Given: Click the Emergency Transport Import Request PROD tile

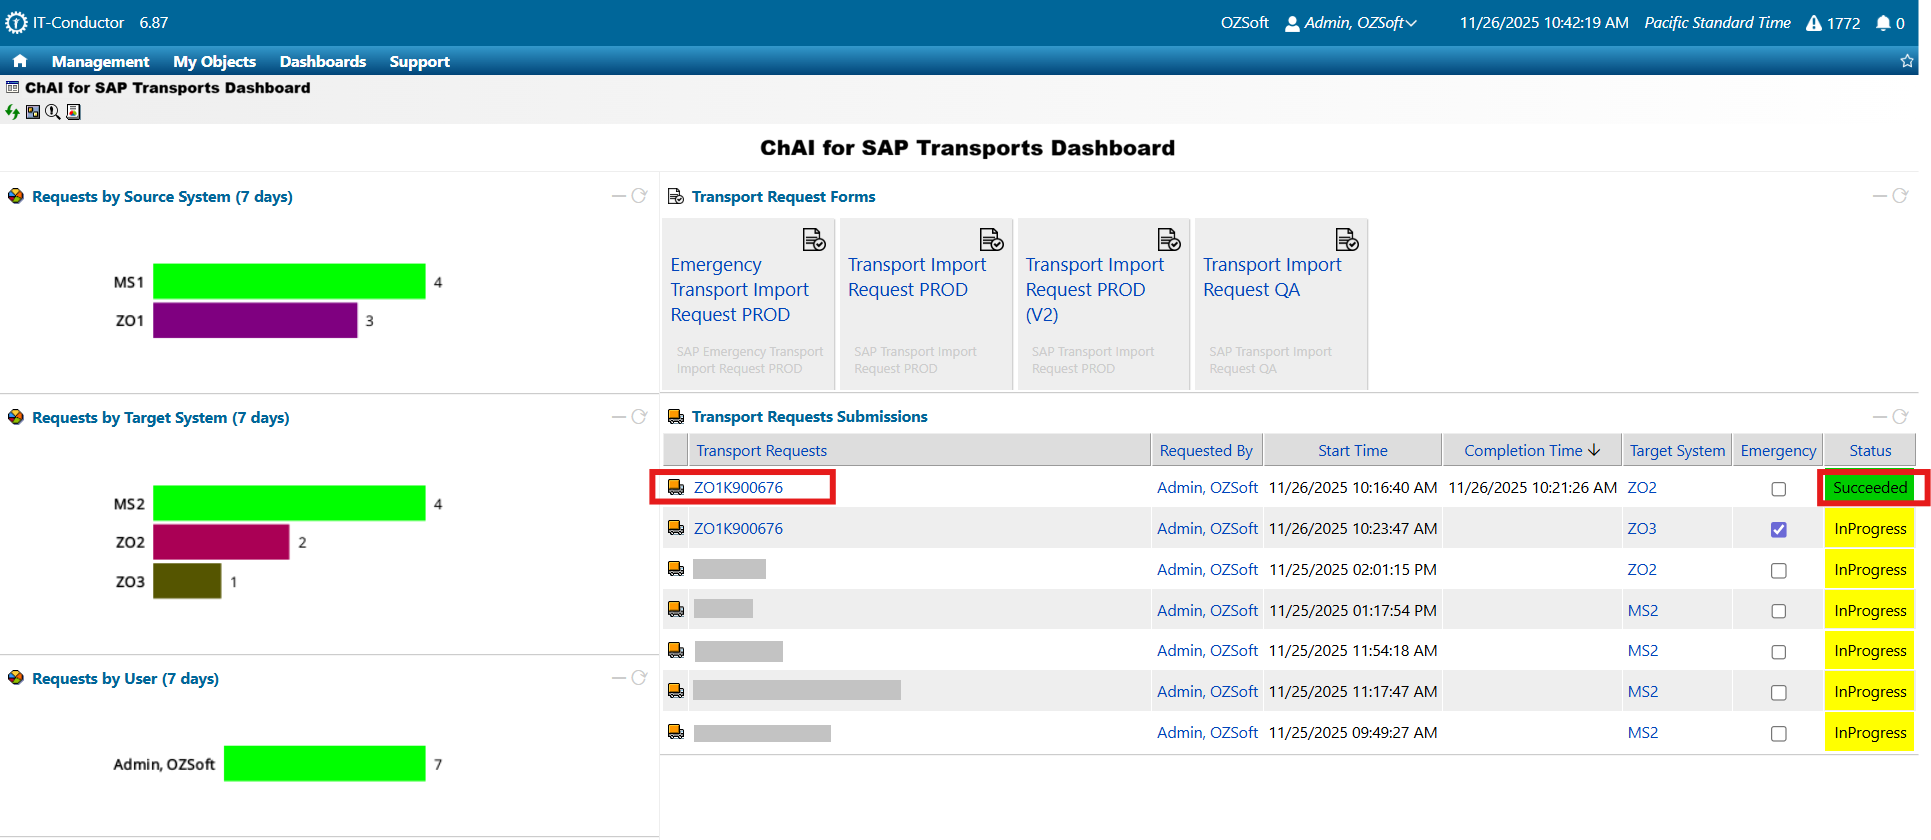Looking at the screenshot, I should click(x=739, y=290).
